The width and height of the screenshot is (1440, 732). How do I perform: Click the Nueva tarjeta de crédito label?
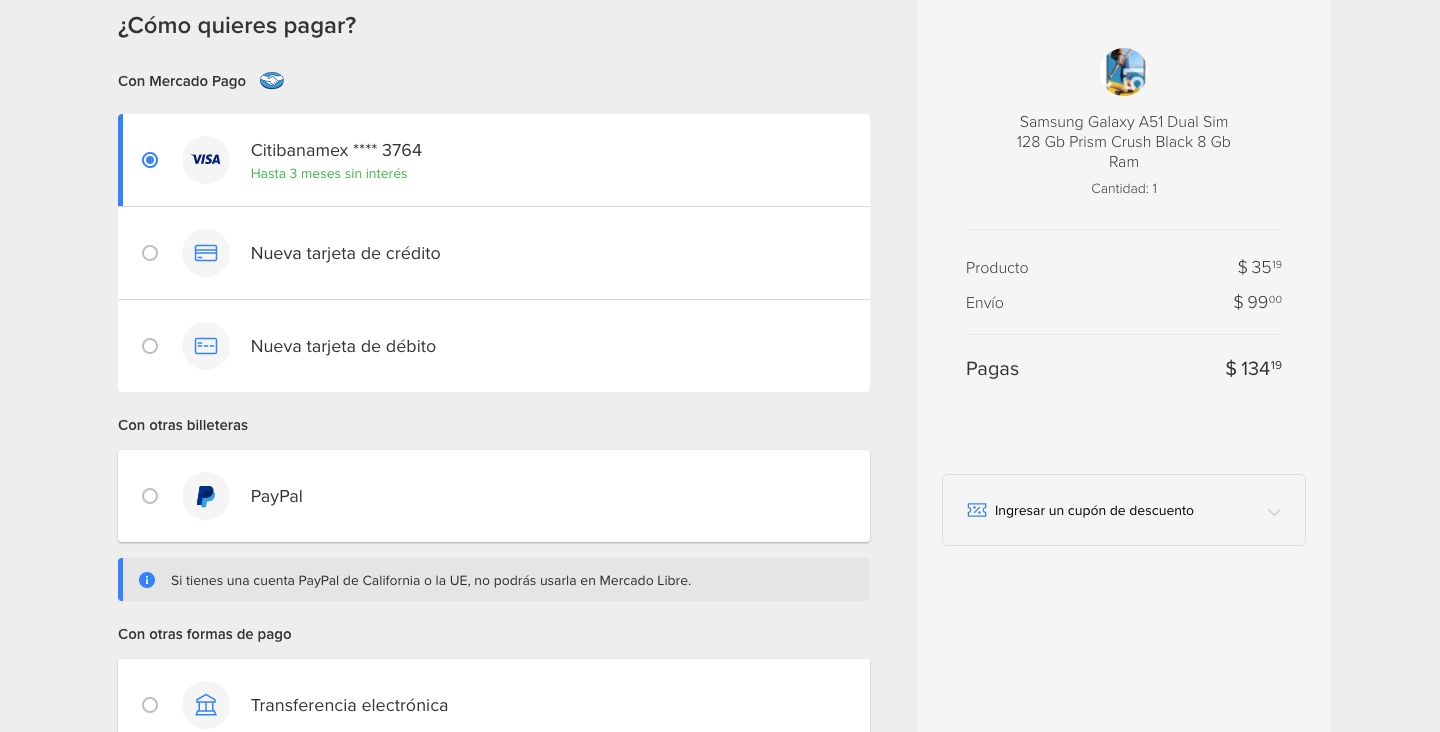(x=346, y=253)
